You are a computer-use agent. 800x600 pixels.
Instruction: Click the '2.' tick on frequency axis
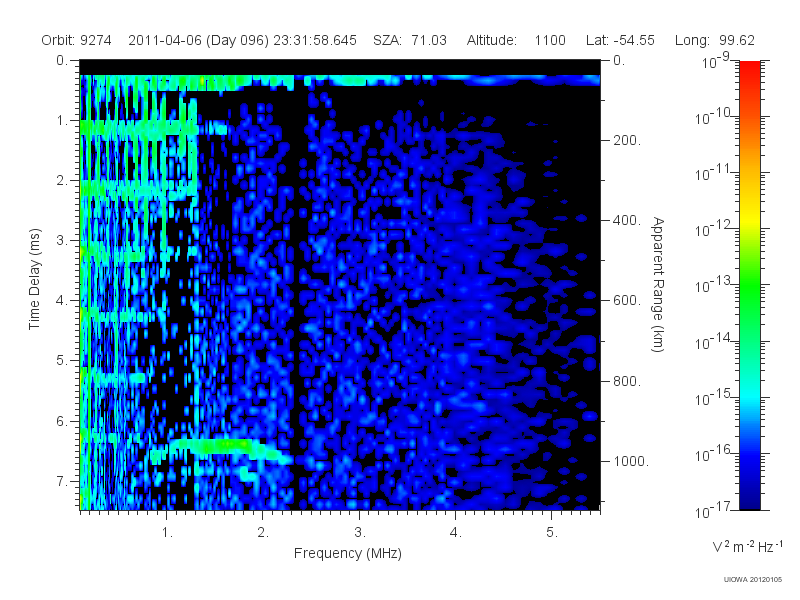click(263, 533)
